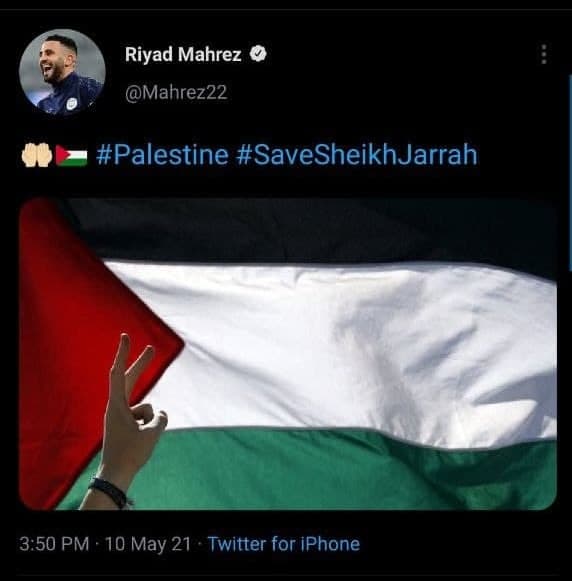
Task: Click the 10 May 21 date text
Action: [148, 544]
